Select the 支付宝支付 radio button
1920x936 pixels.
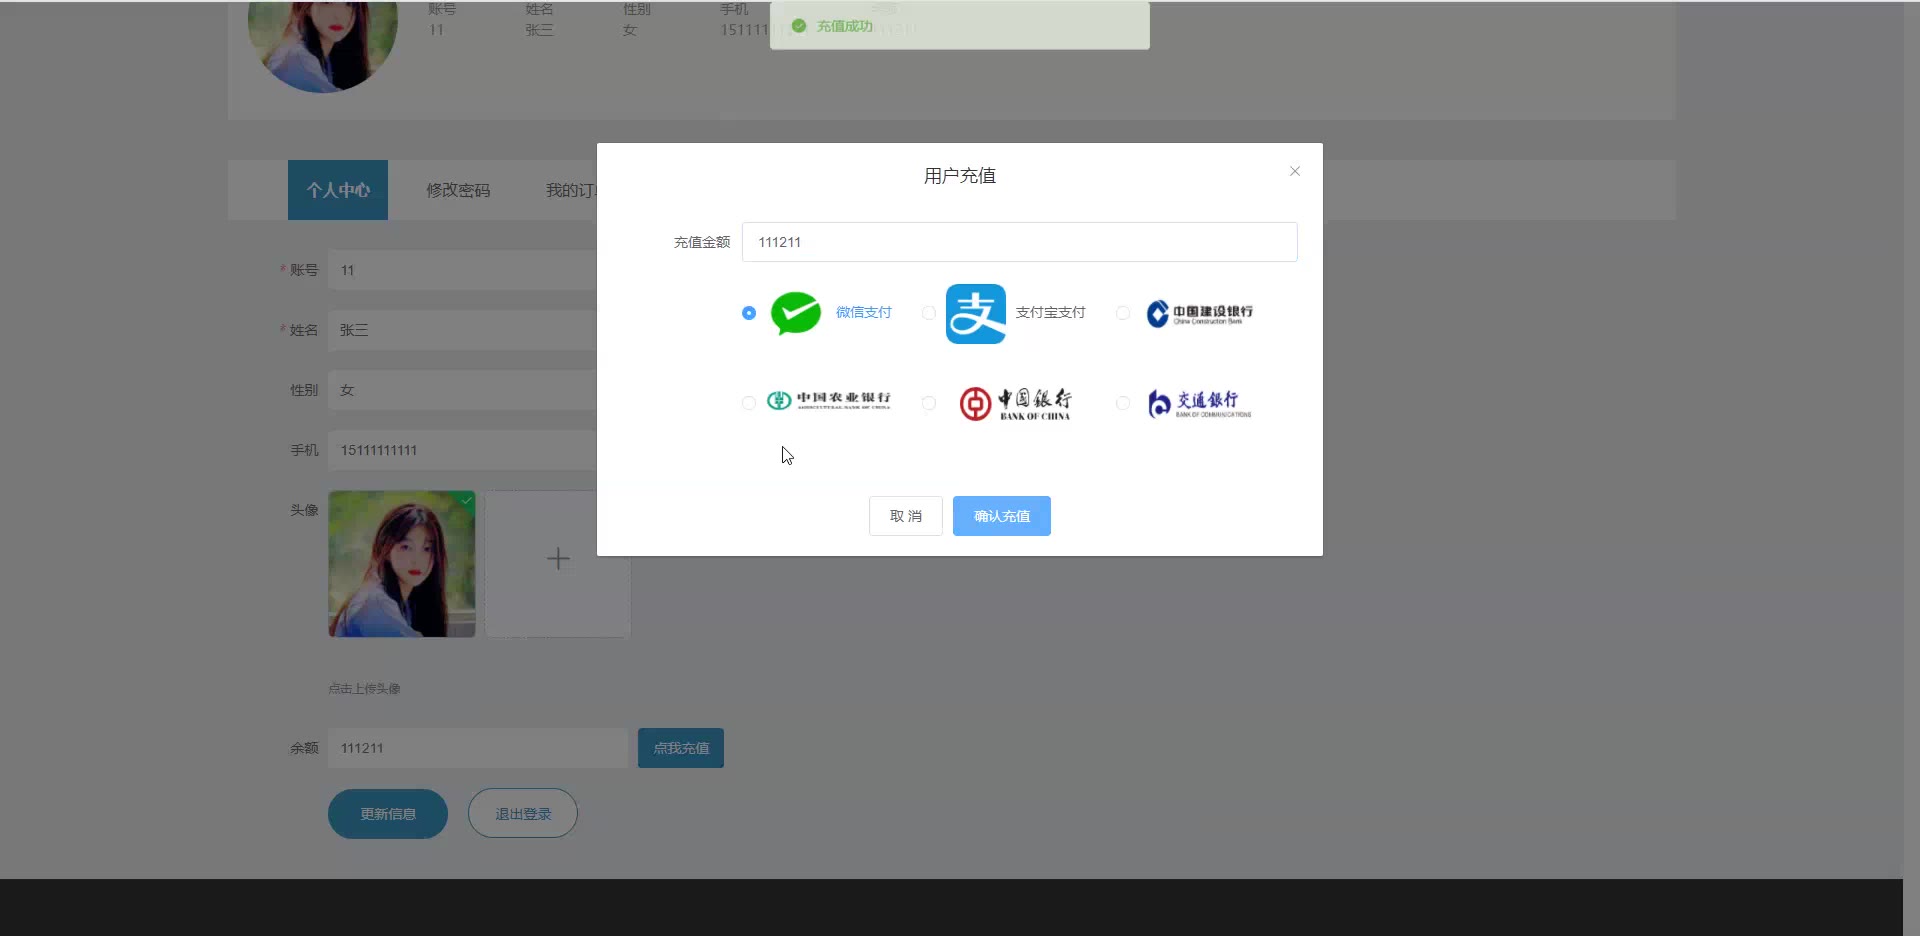pos(929,313)
